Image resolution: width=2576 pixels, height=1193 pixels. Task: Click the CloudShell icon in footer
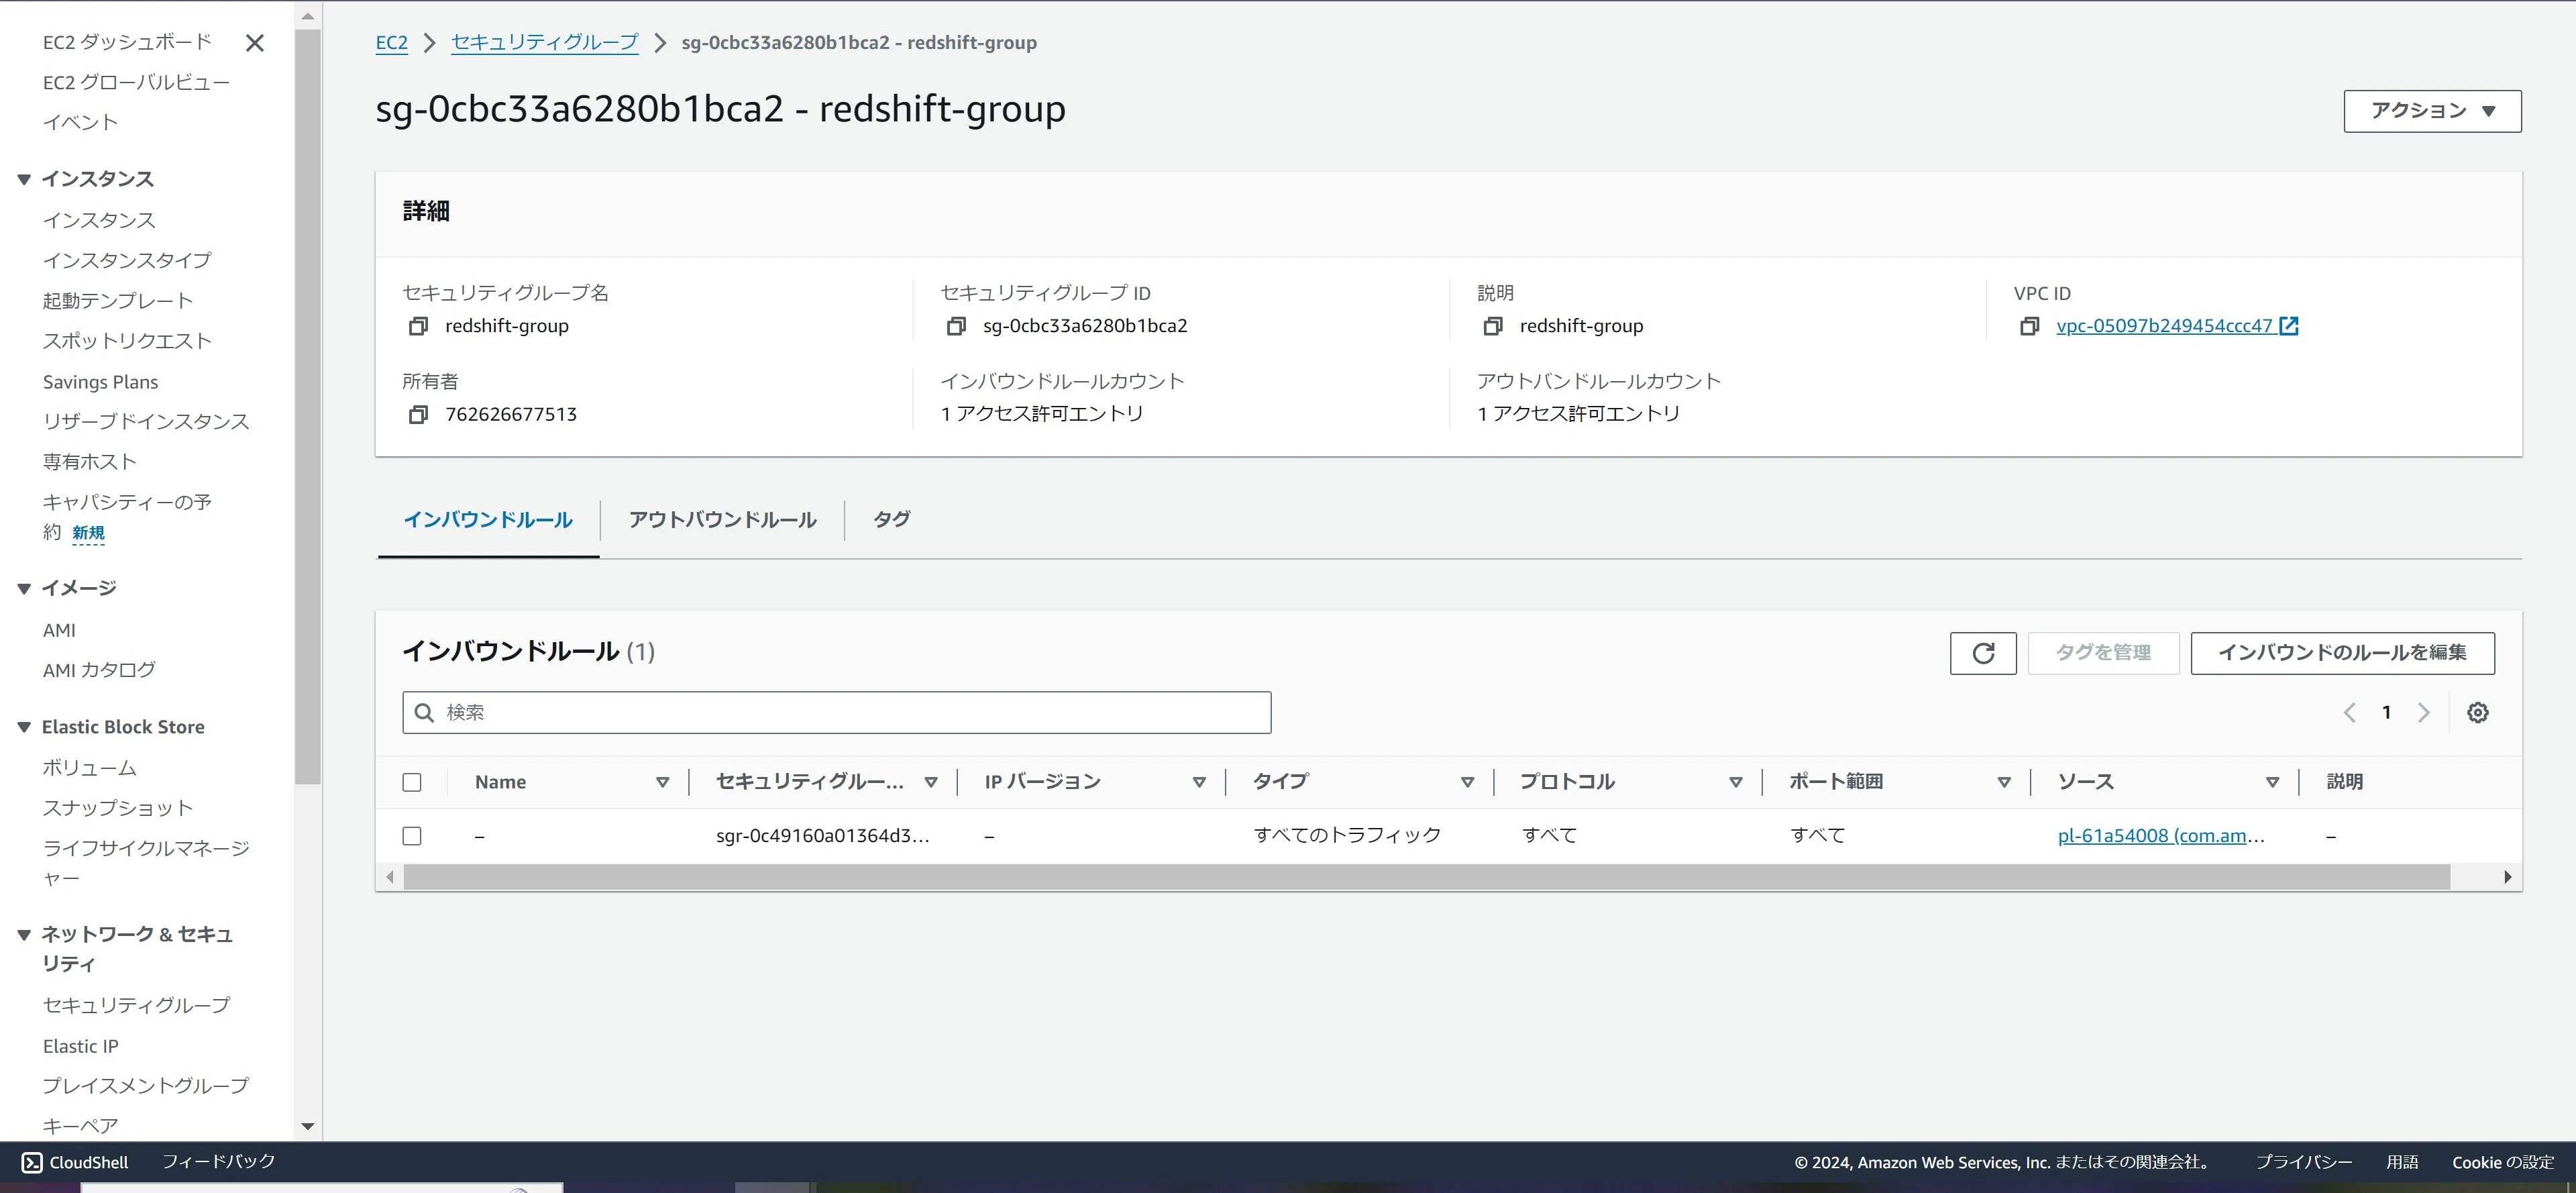click(32, 1162)
